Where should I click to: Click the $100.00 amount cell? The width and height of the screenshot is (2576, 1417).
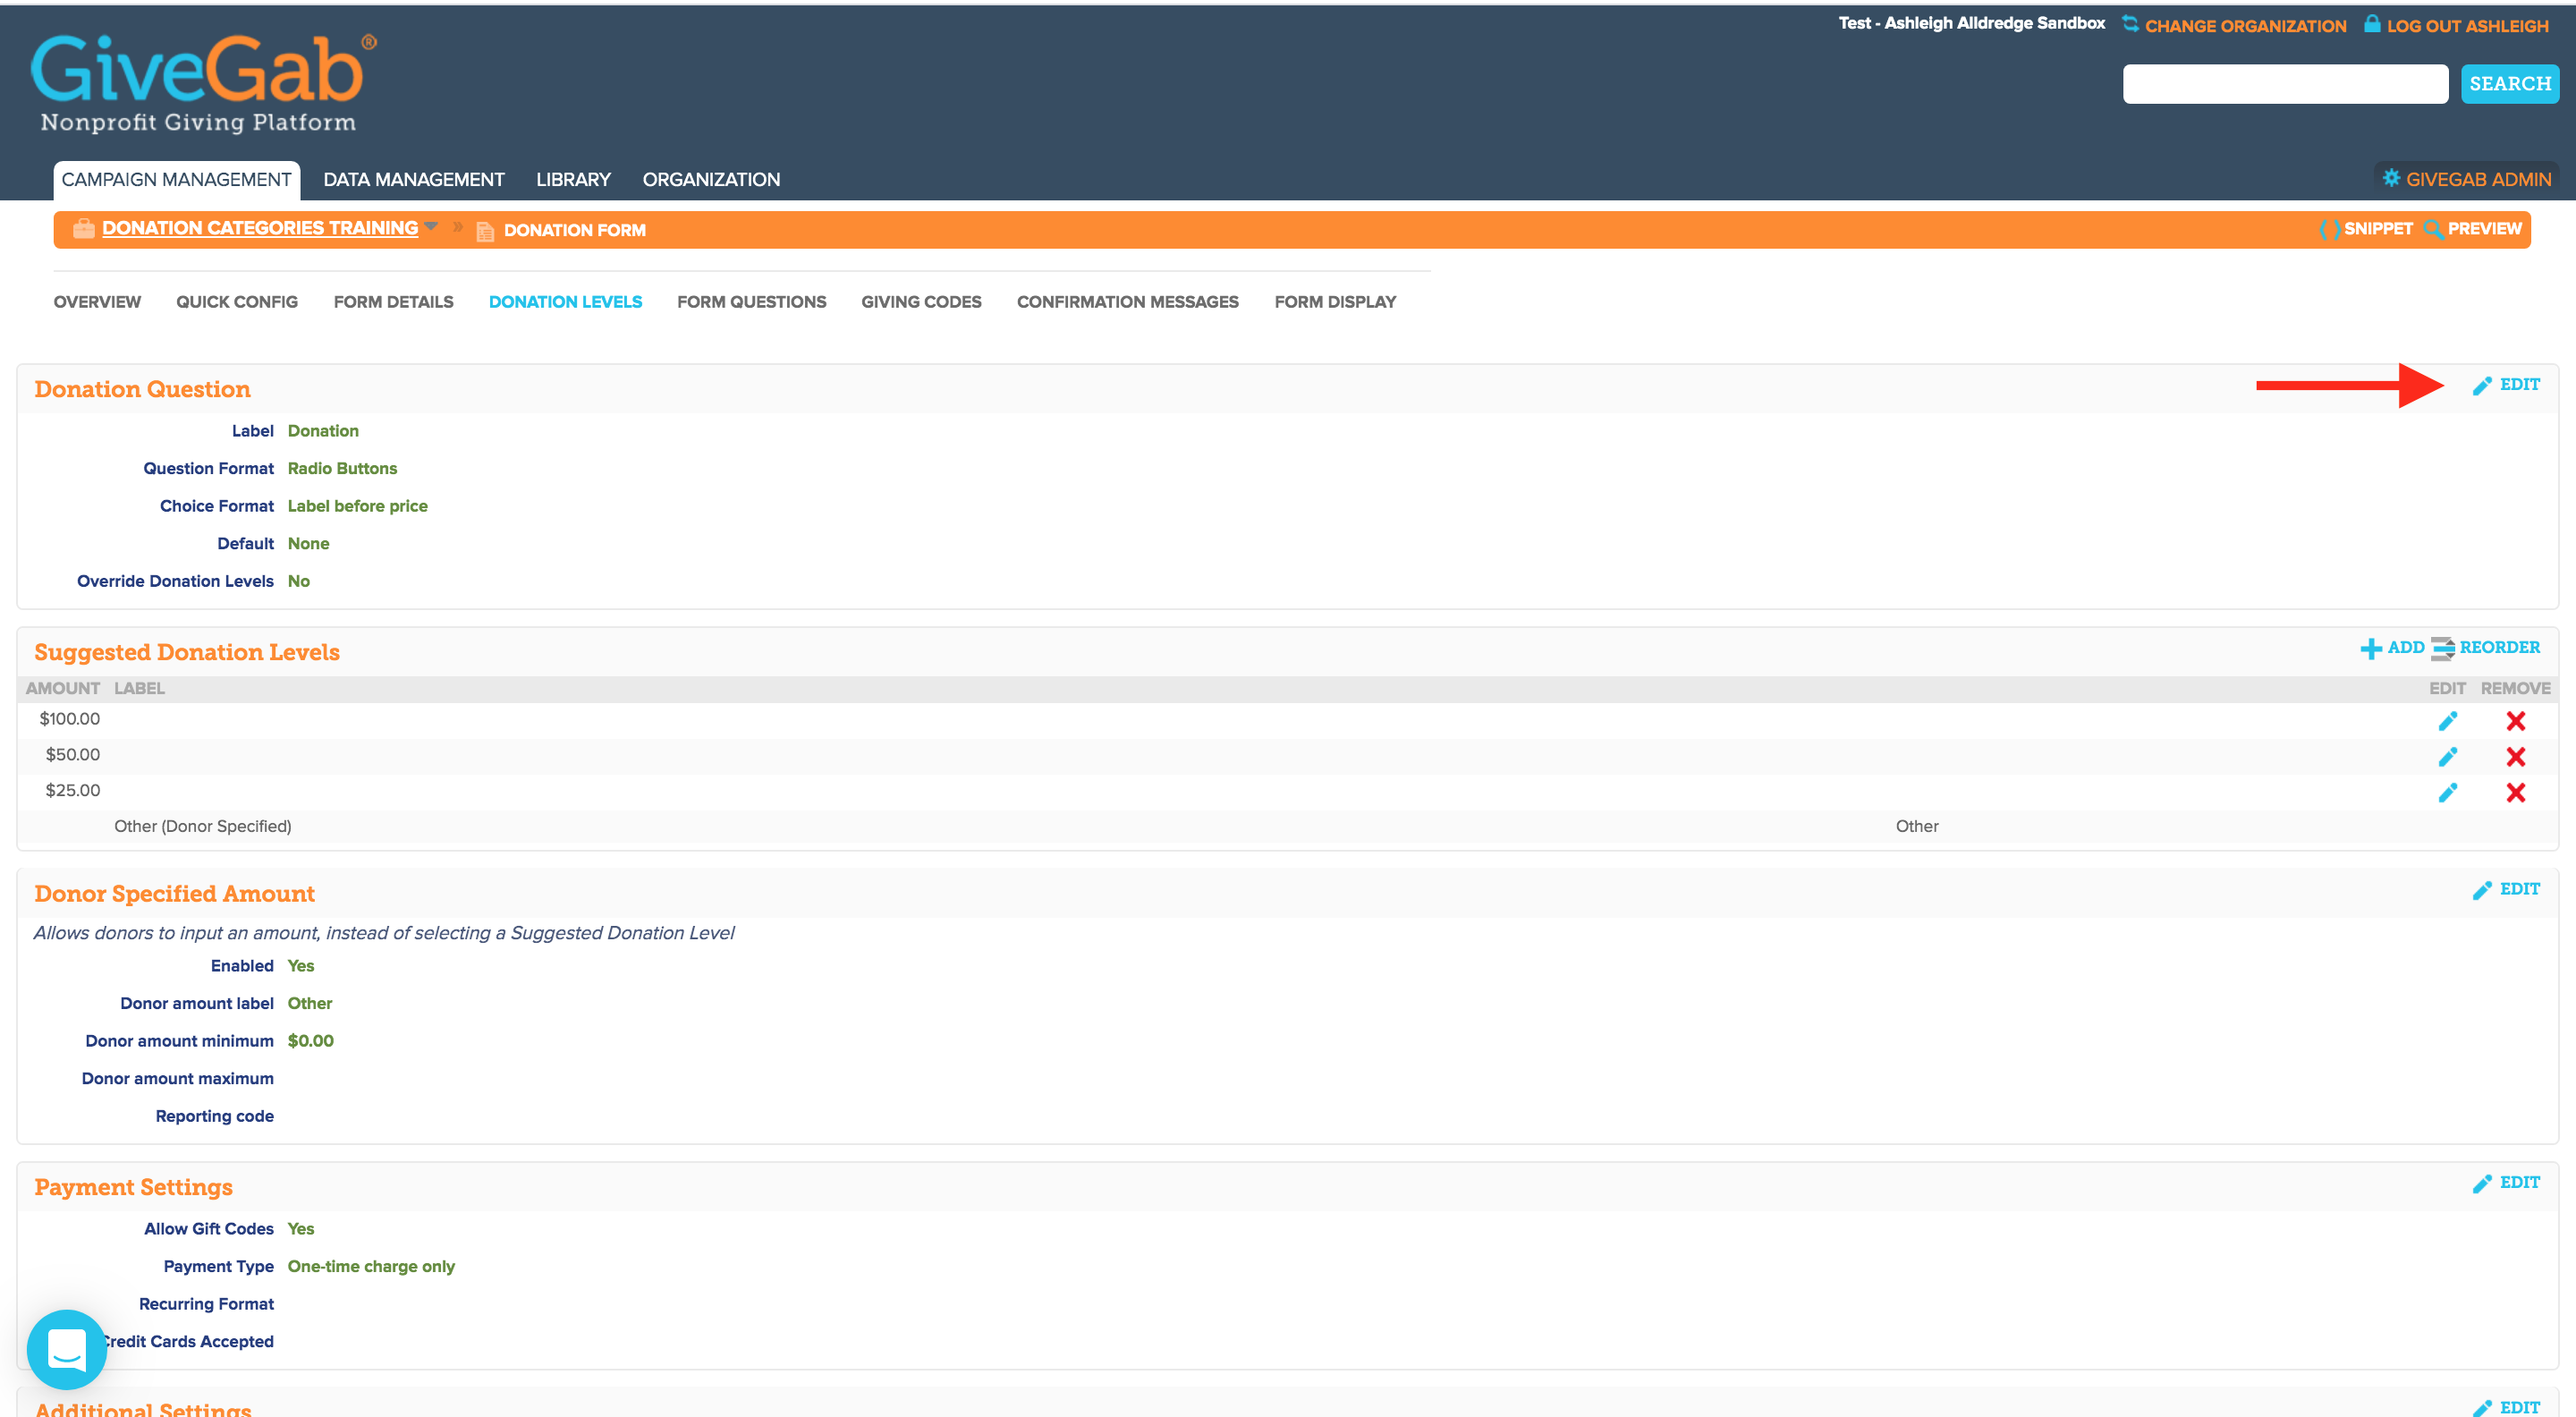point(70,719)
